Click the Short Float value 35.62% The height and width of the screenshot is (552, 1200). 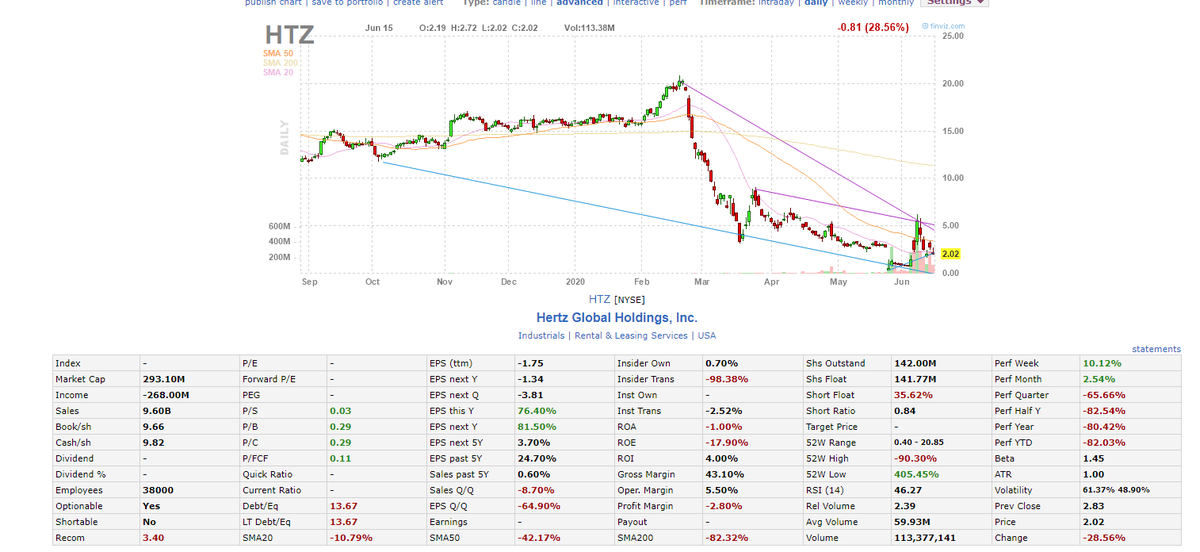click(912, 395)
